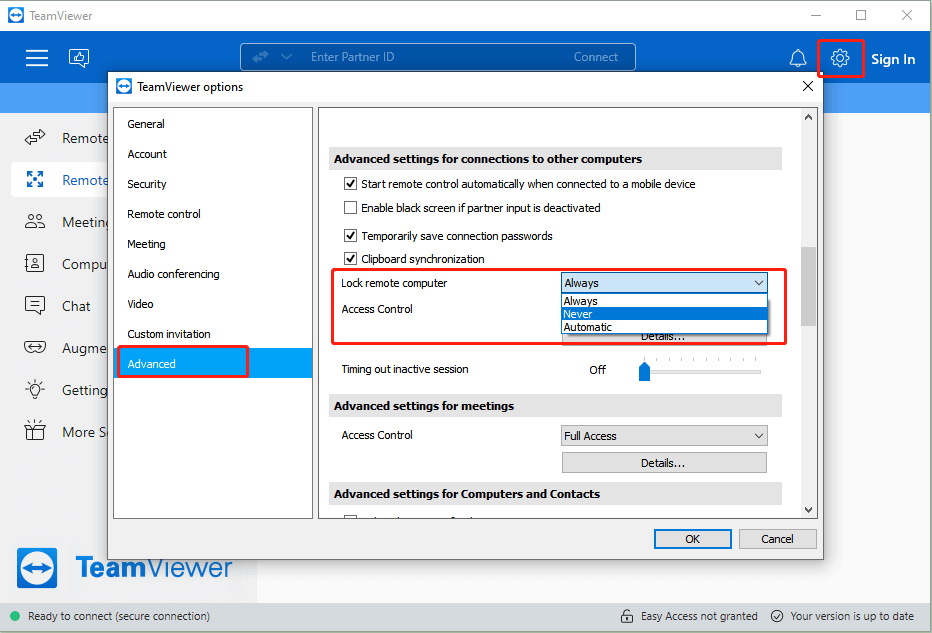Click the TeamViewer logo in the bottom left

coord(37,568)
